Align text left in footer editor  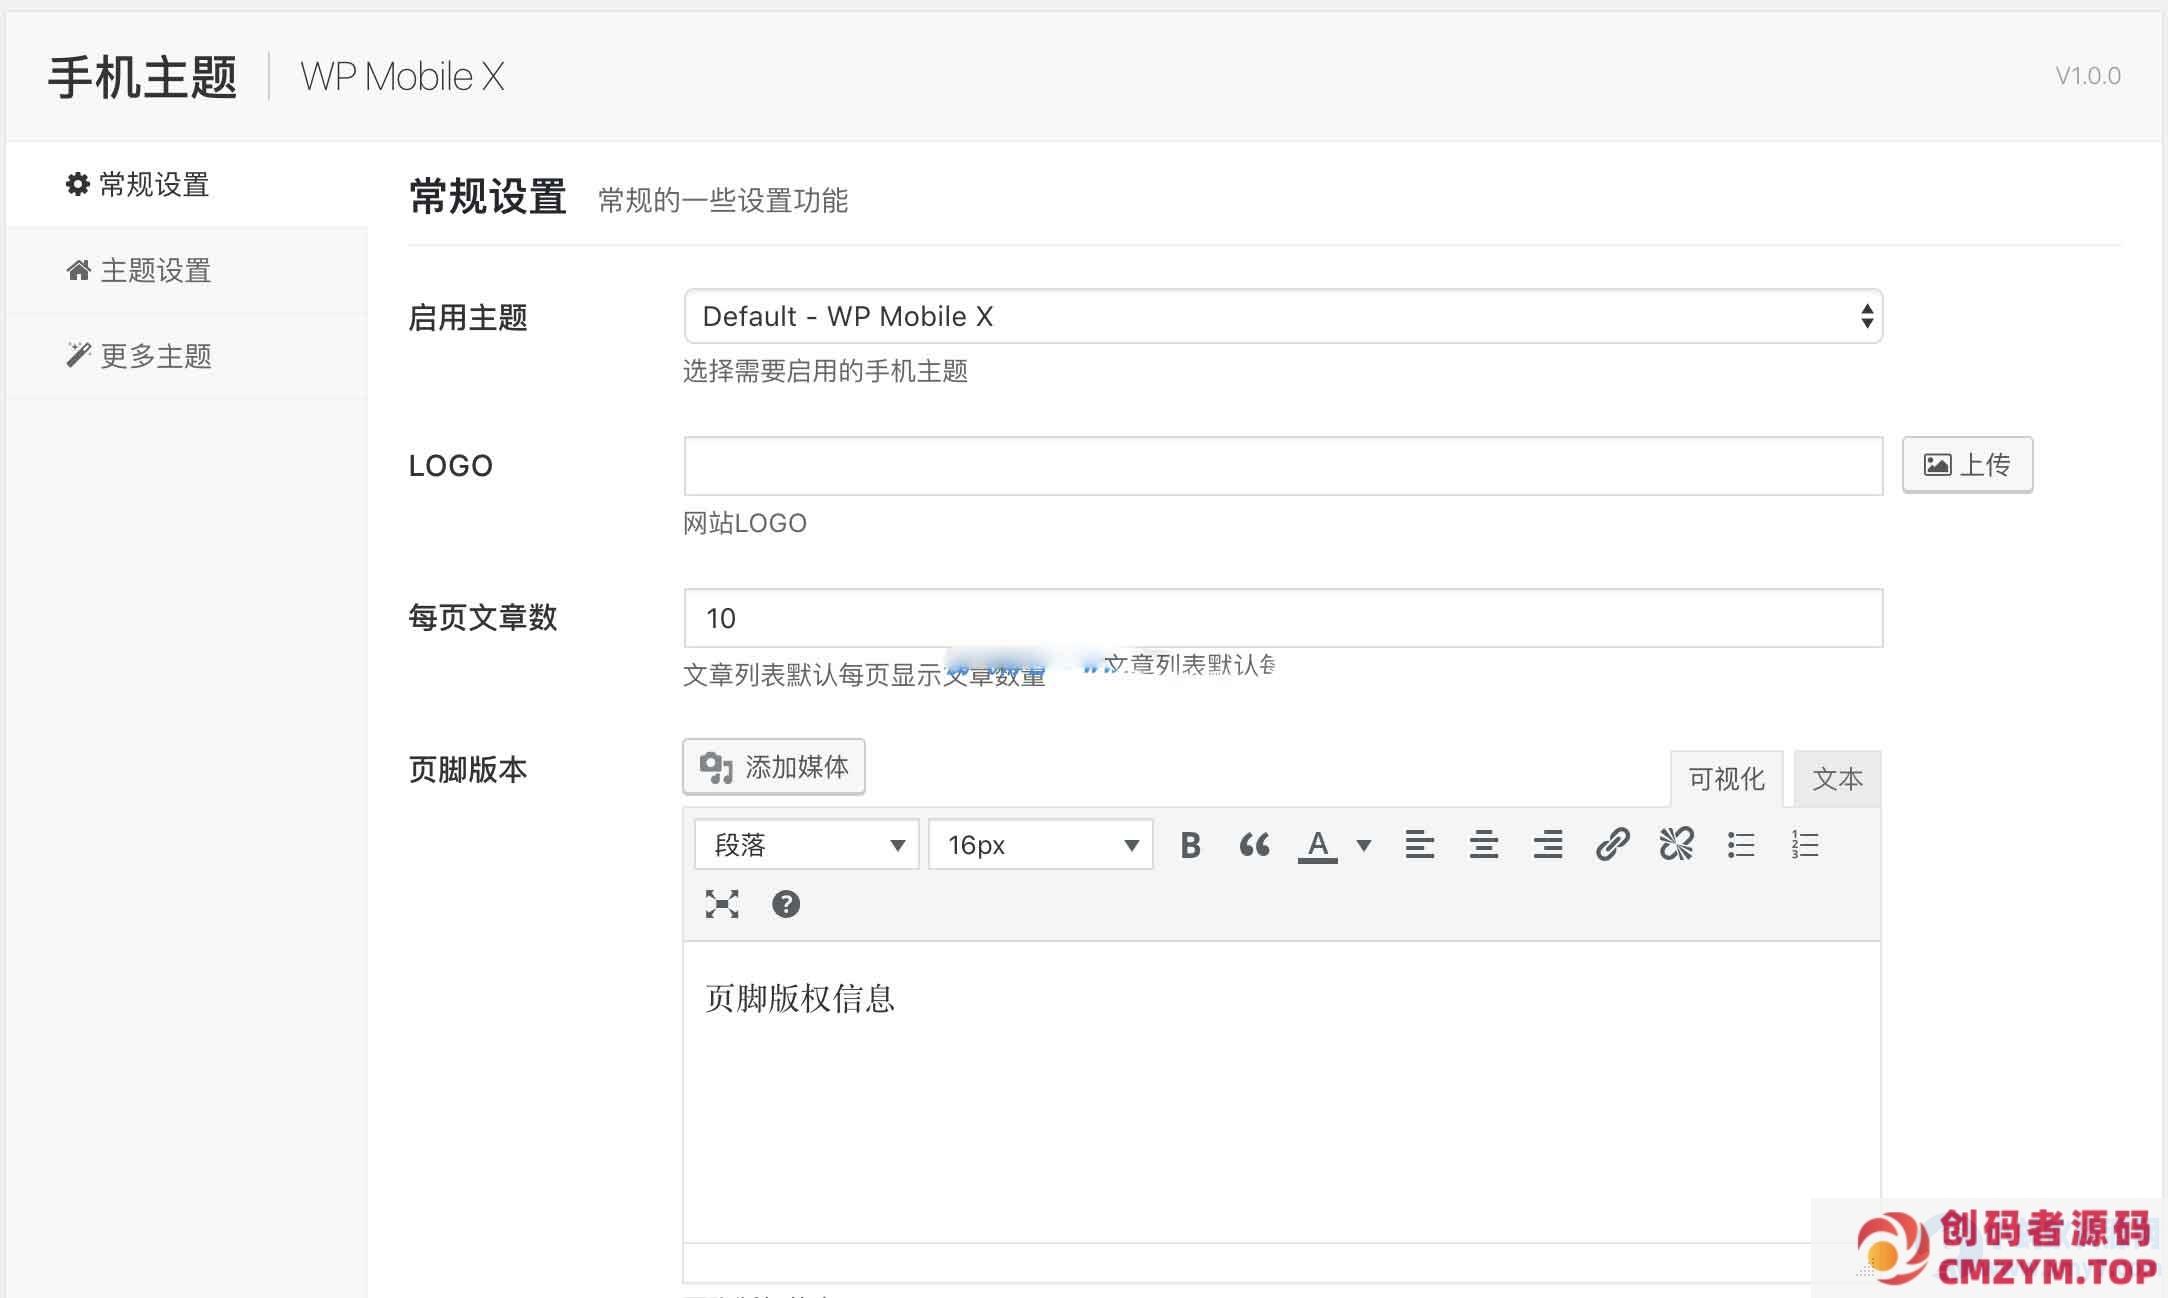pos(1419,845)
